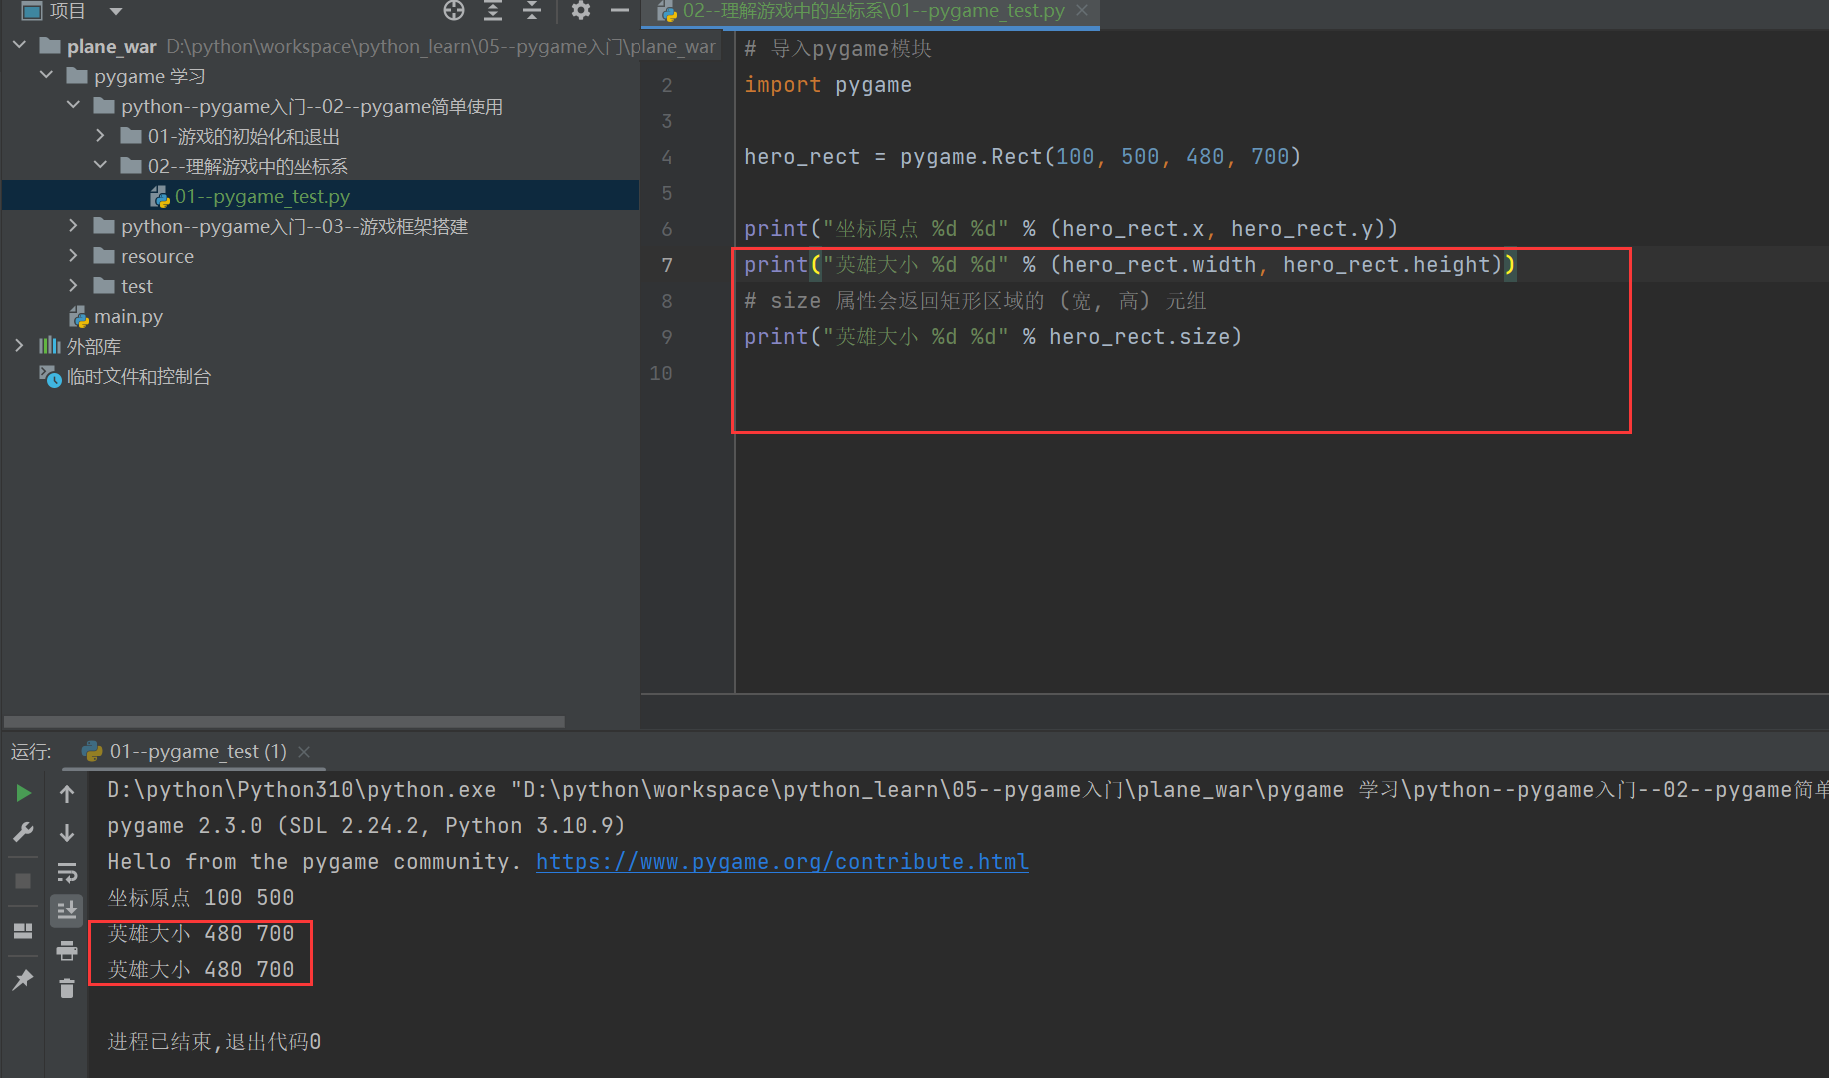This screenshot has height=1078, width=1829.
Task: Click the Expand All icon in project toolbar
Action: (493, 11)
